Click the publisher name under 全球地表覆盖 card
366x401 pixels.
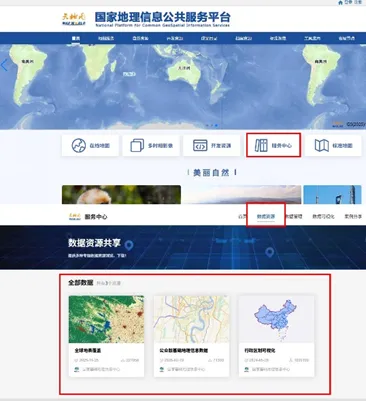[101, 369]
